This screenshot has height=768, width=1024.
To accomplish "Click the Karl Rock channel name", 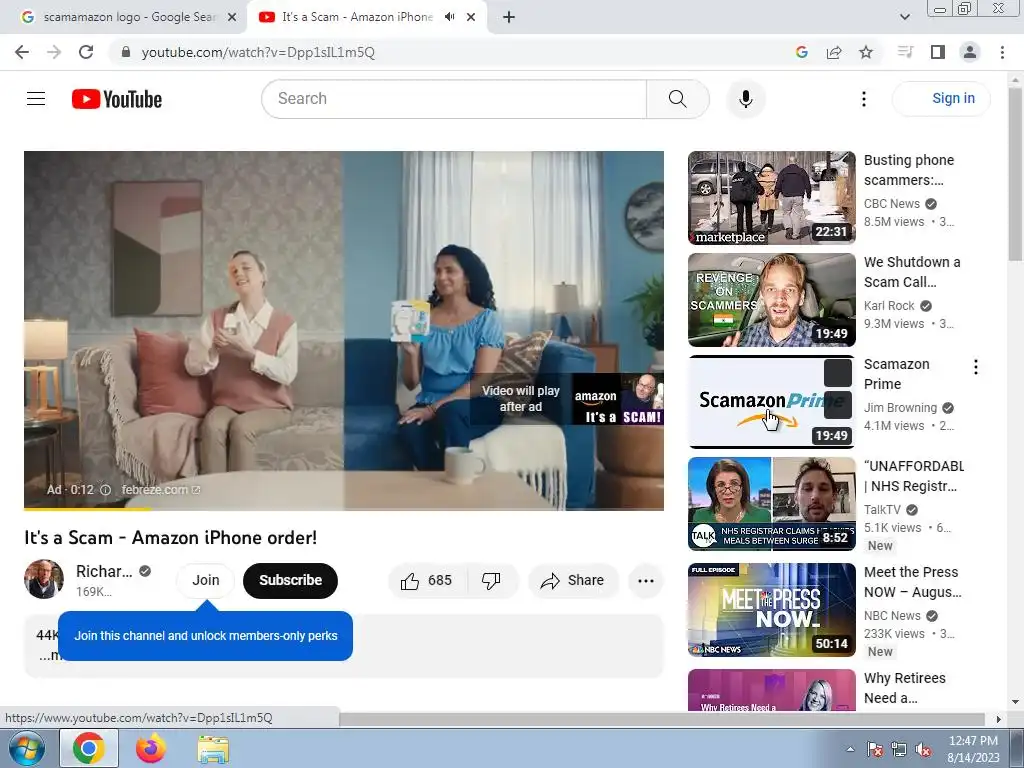I will click(x=889, y=306).
